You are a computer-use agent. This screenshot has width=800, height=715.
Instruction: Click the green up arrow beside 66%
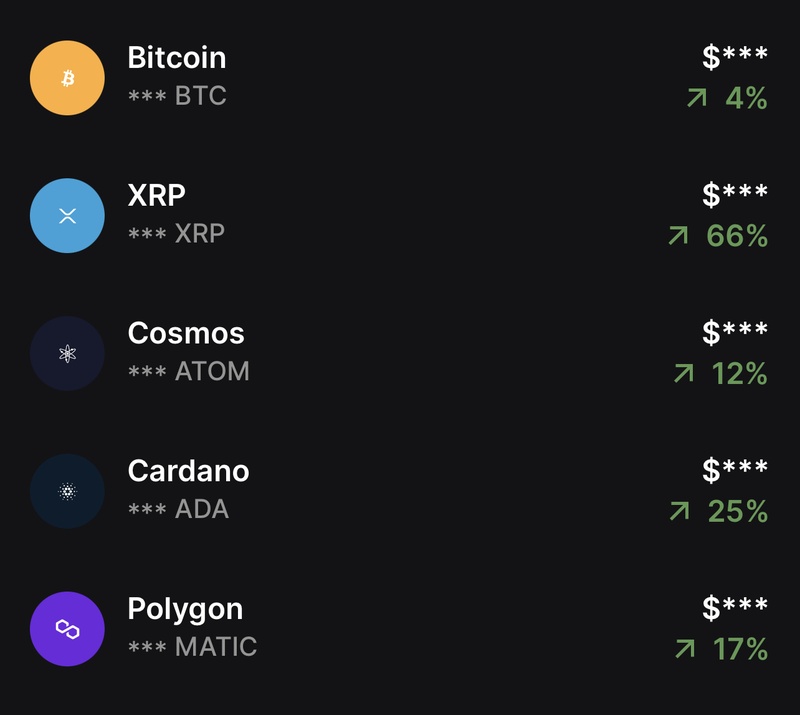coord(679,236)
